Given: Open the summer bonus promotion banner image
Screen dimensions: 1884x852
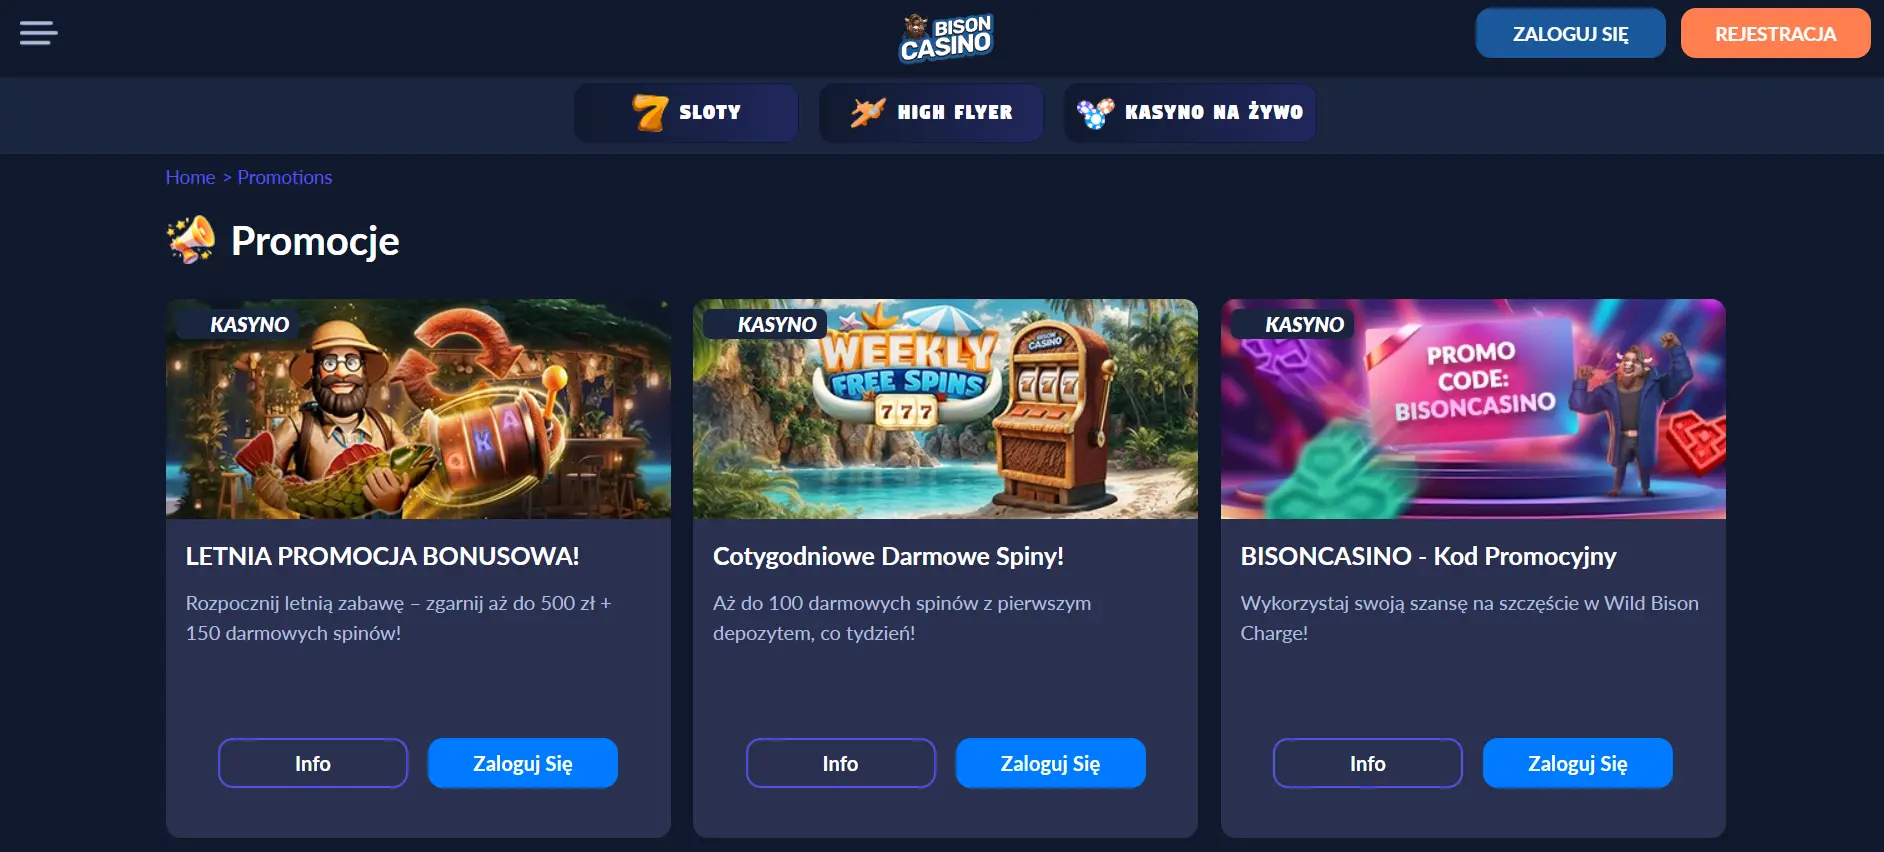Looking at the screenshot, I should click(x=418, y=409).
